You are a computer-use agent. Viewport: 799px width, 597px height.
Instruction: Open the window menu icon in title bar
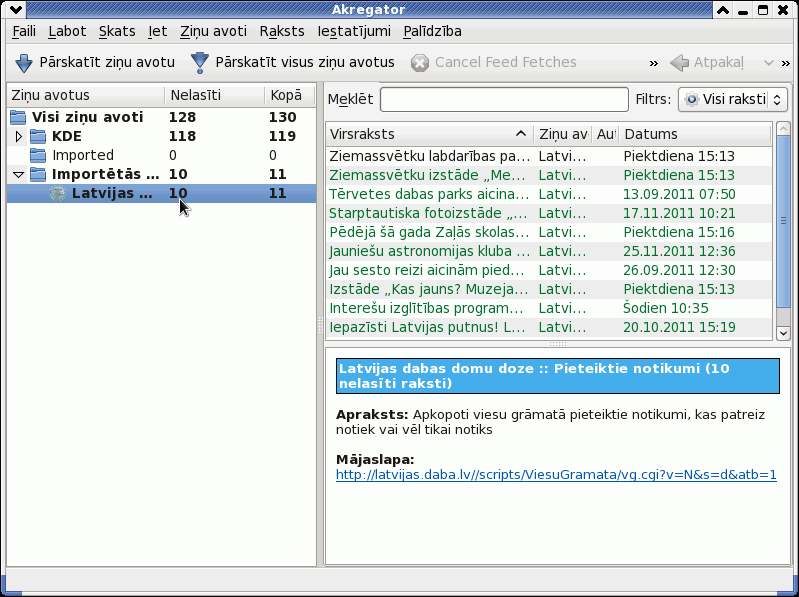[x=15, y=9]
